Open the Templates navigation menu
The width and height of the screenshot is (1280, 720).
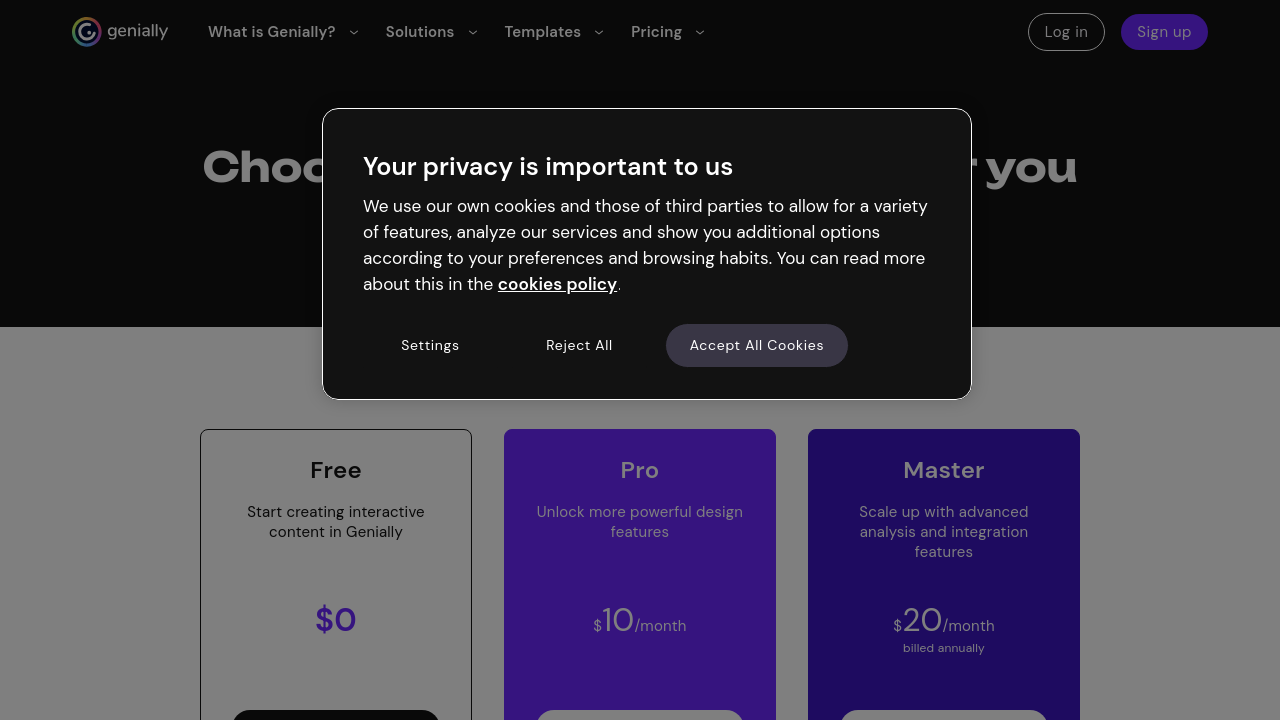(542, 32)
